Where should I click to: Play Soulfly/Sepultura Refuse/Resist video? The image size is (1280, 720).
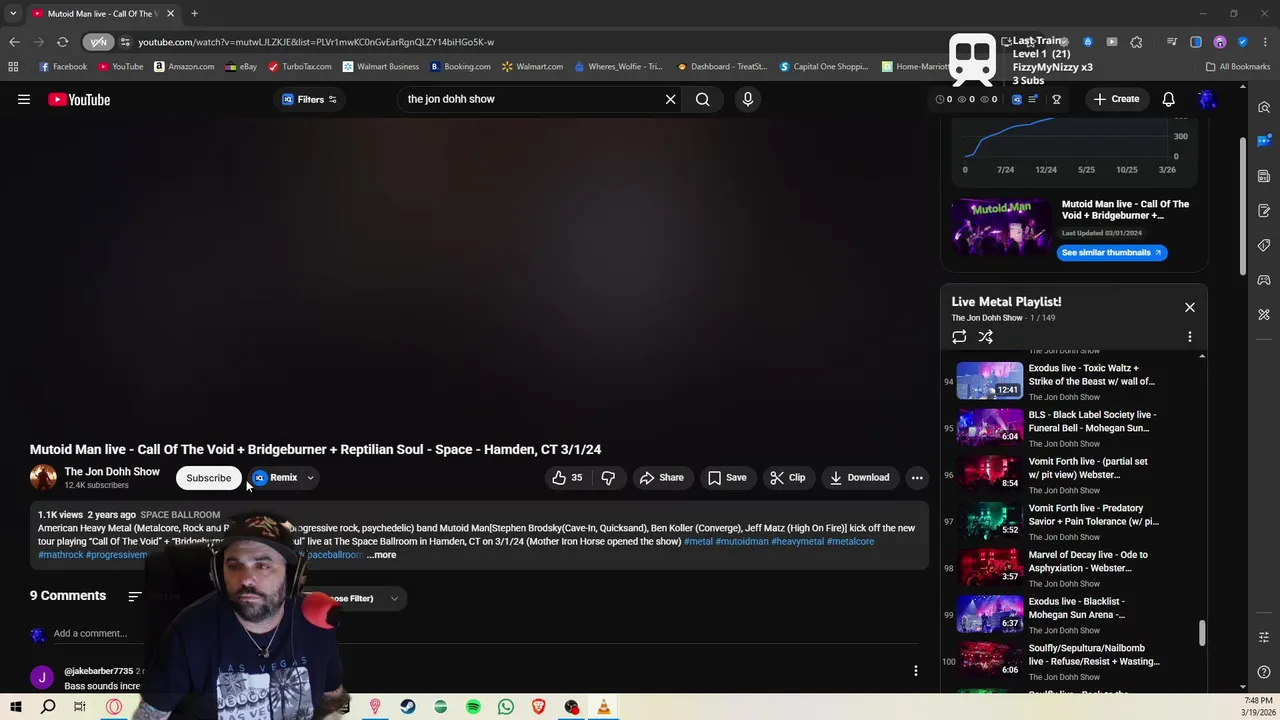click(1068, 661)
